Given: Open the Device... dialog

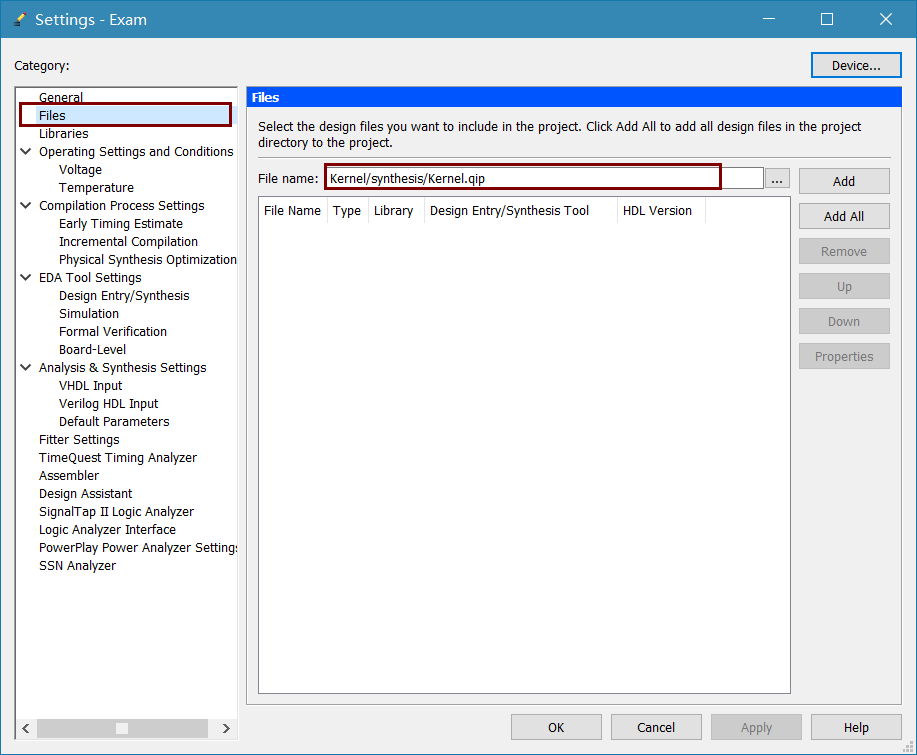Looking at the screenshot, I should [x=856, y=65].
